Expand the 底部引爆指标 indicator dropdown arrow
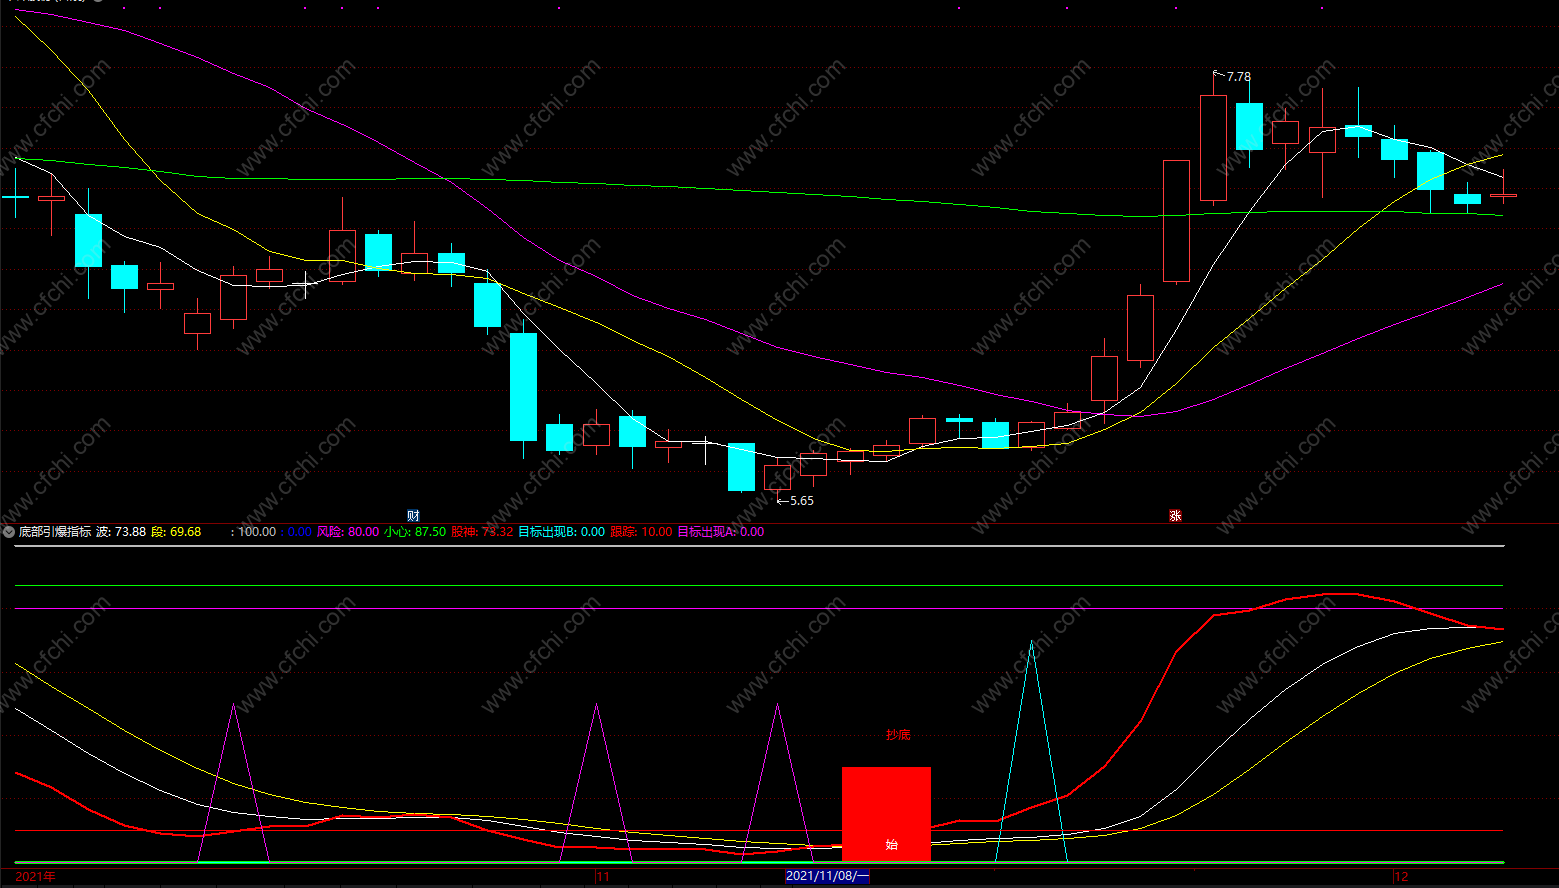The image size is (1559, 888). (9, 532)
